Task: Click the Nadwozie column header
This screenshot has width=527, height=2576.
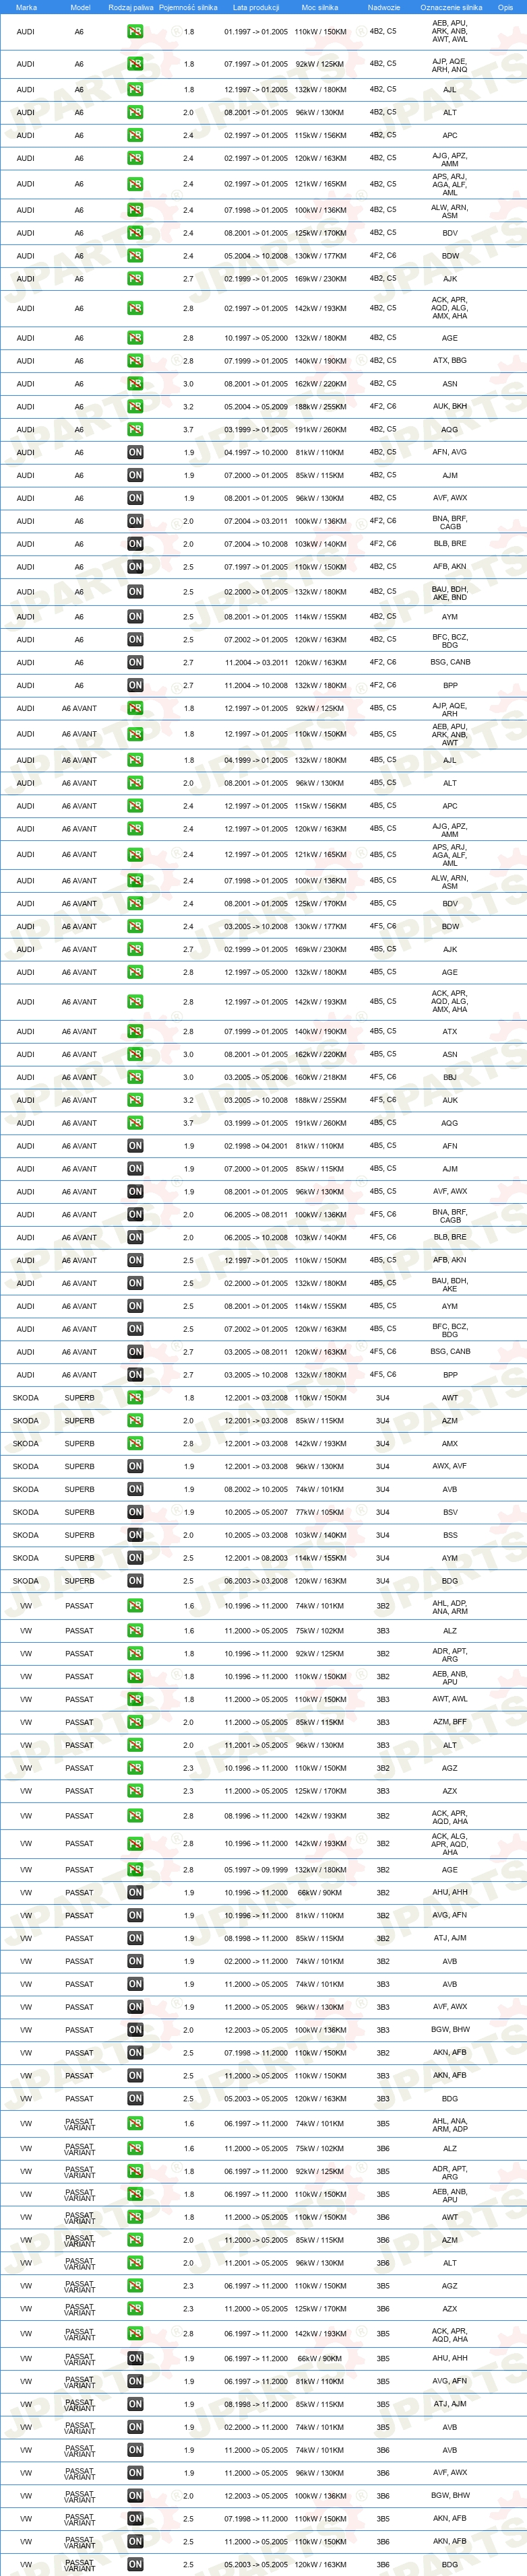Action: click(x=383, y=7)
